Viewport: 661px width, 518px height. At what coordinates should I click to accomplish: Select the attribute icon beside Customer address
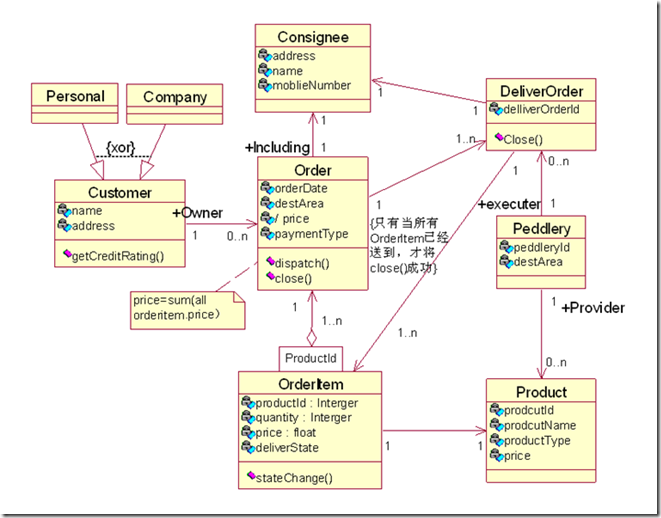[x=64, y=225]
